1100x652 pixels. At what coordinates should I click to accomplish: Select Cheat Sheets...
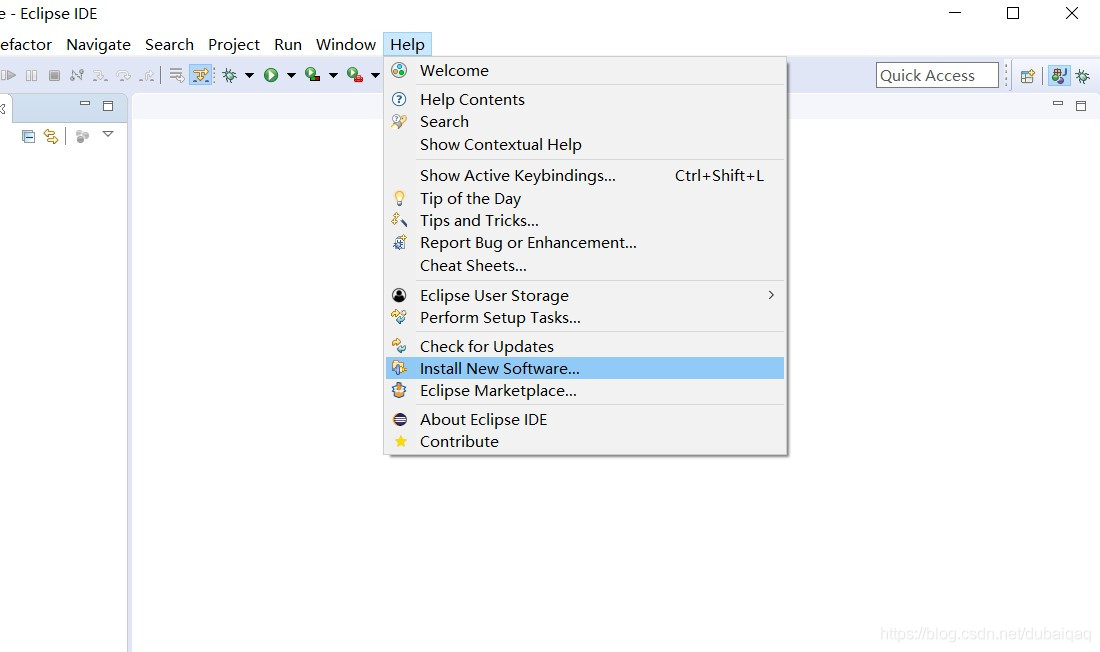pyautogui.click(x=585, y=265)
